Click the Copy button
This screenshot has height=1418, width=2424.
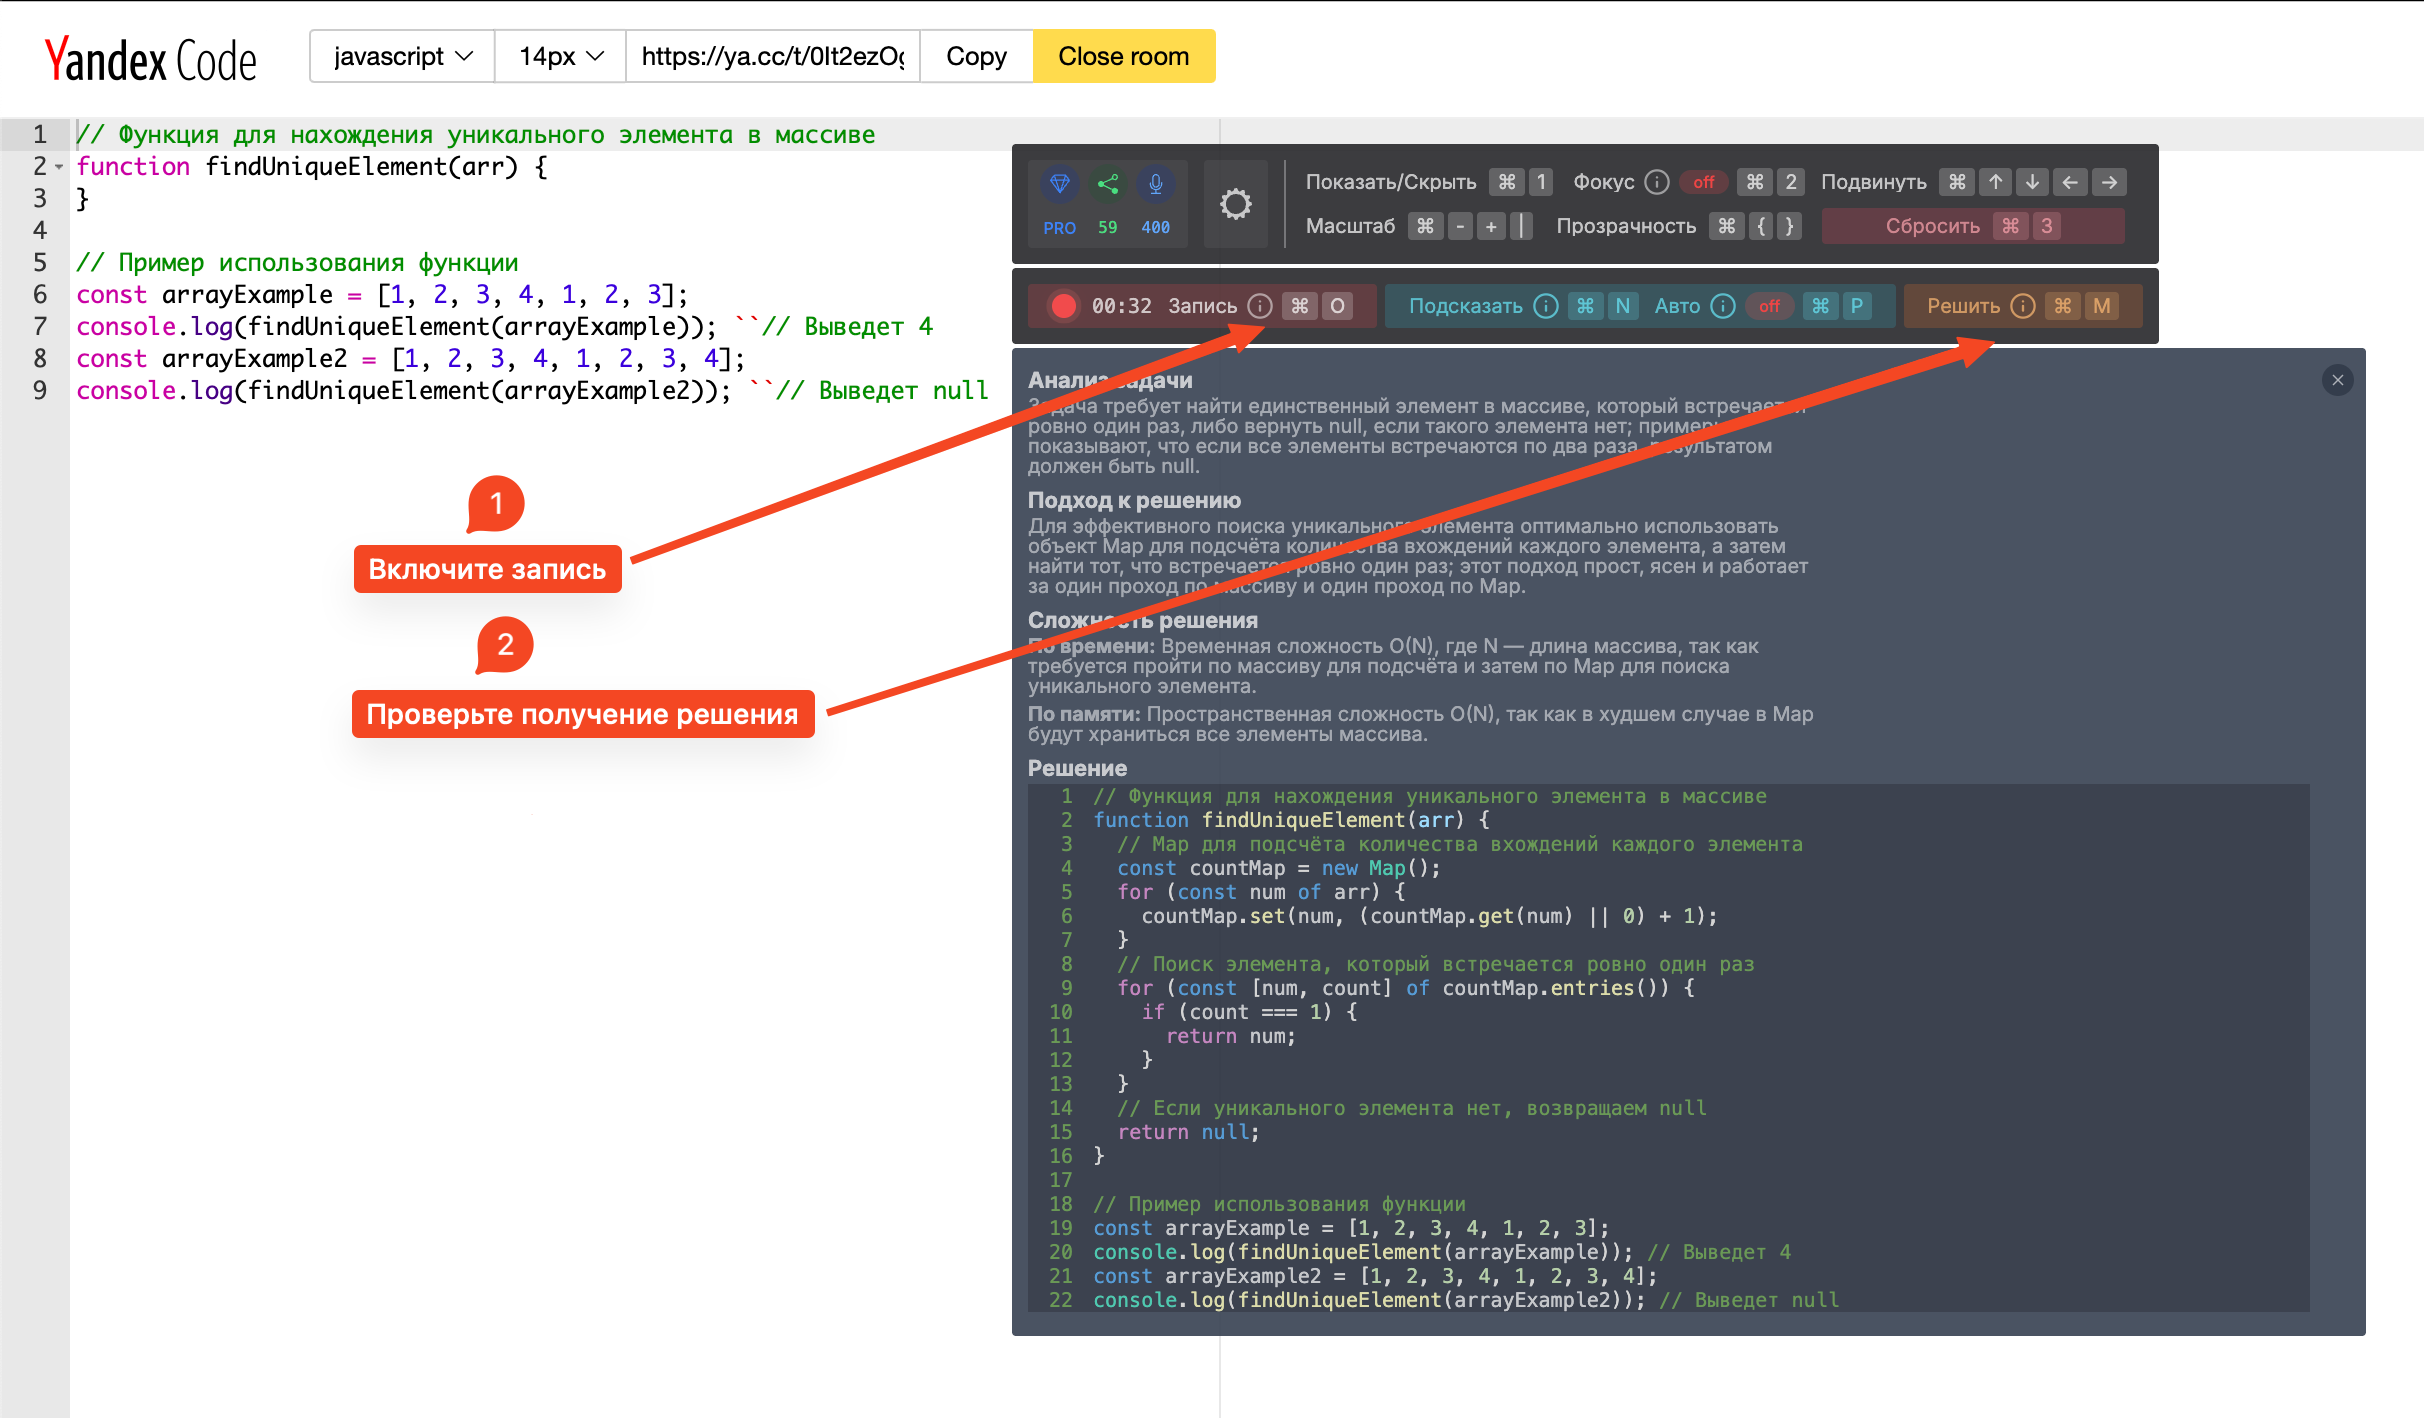tap(976, 56)
